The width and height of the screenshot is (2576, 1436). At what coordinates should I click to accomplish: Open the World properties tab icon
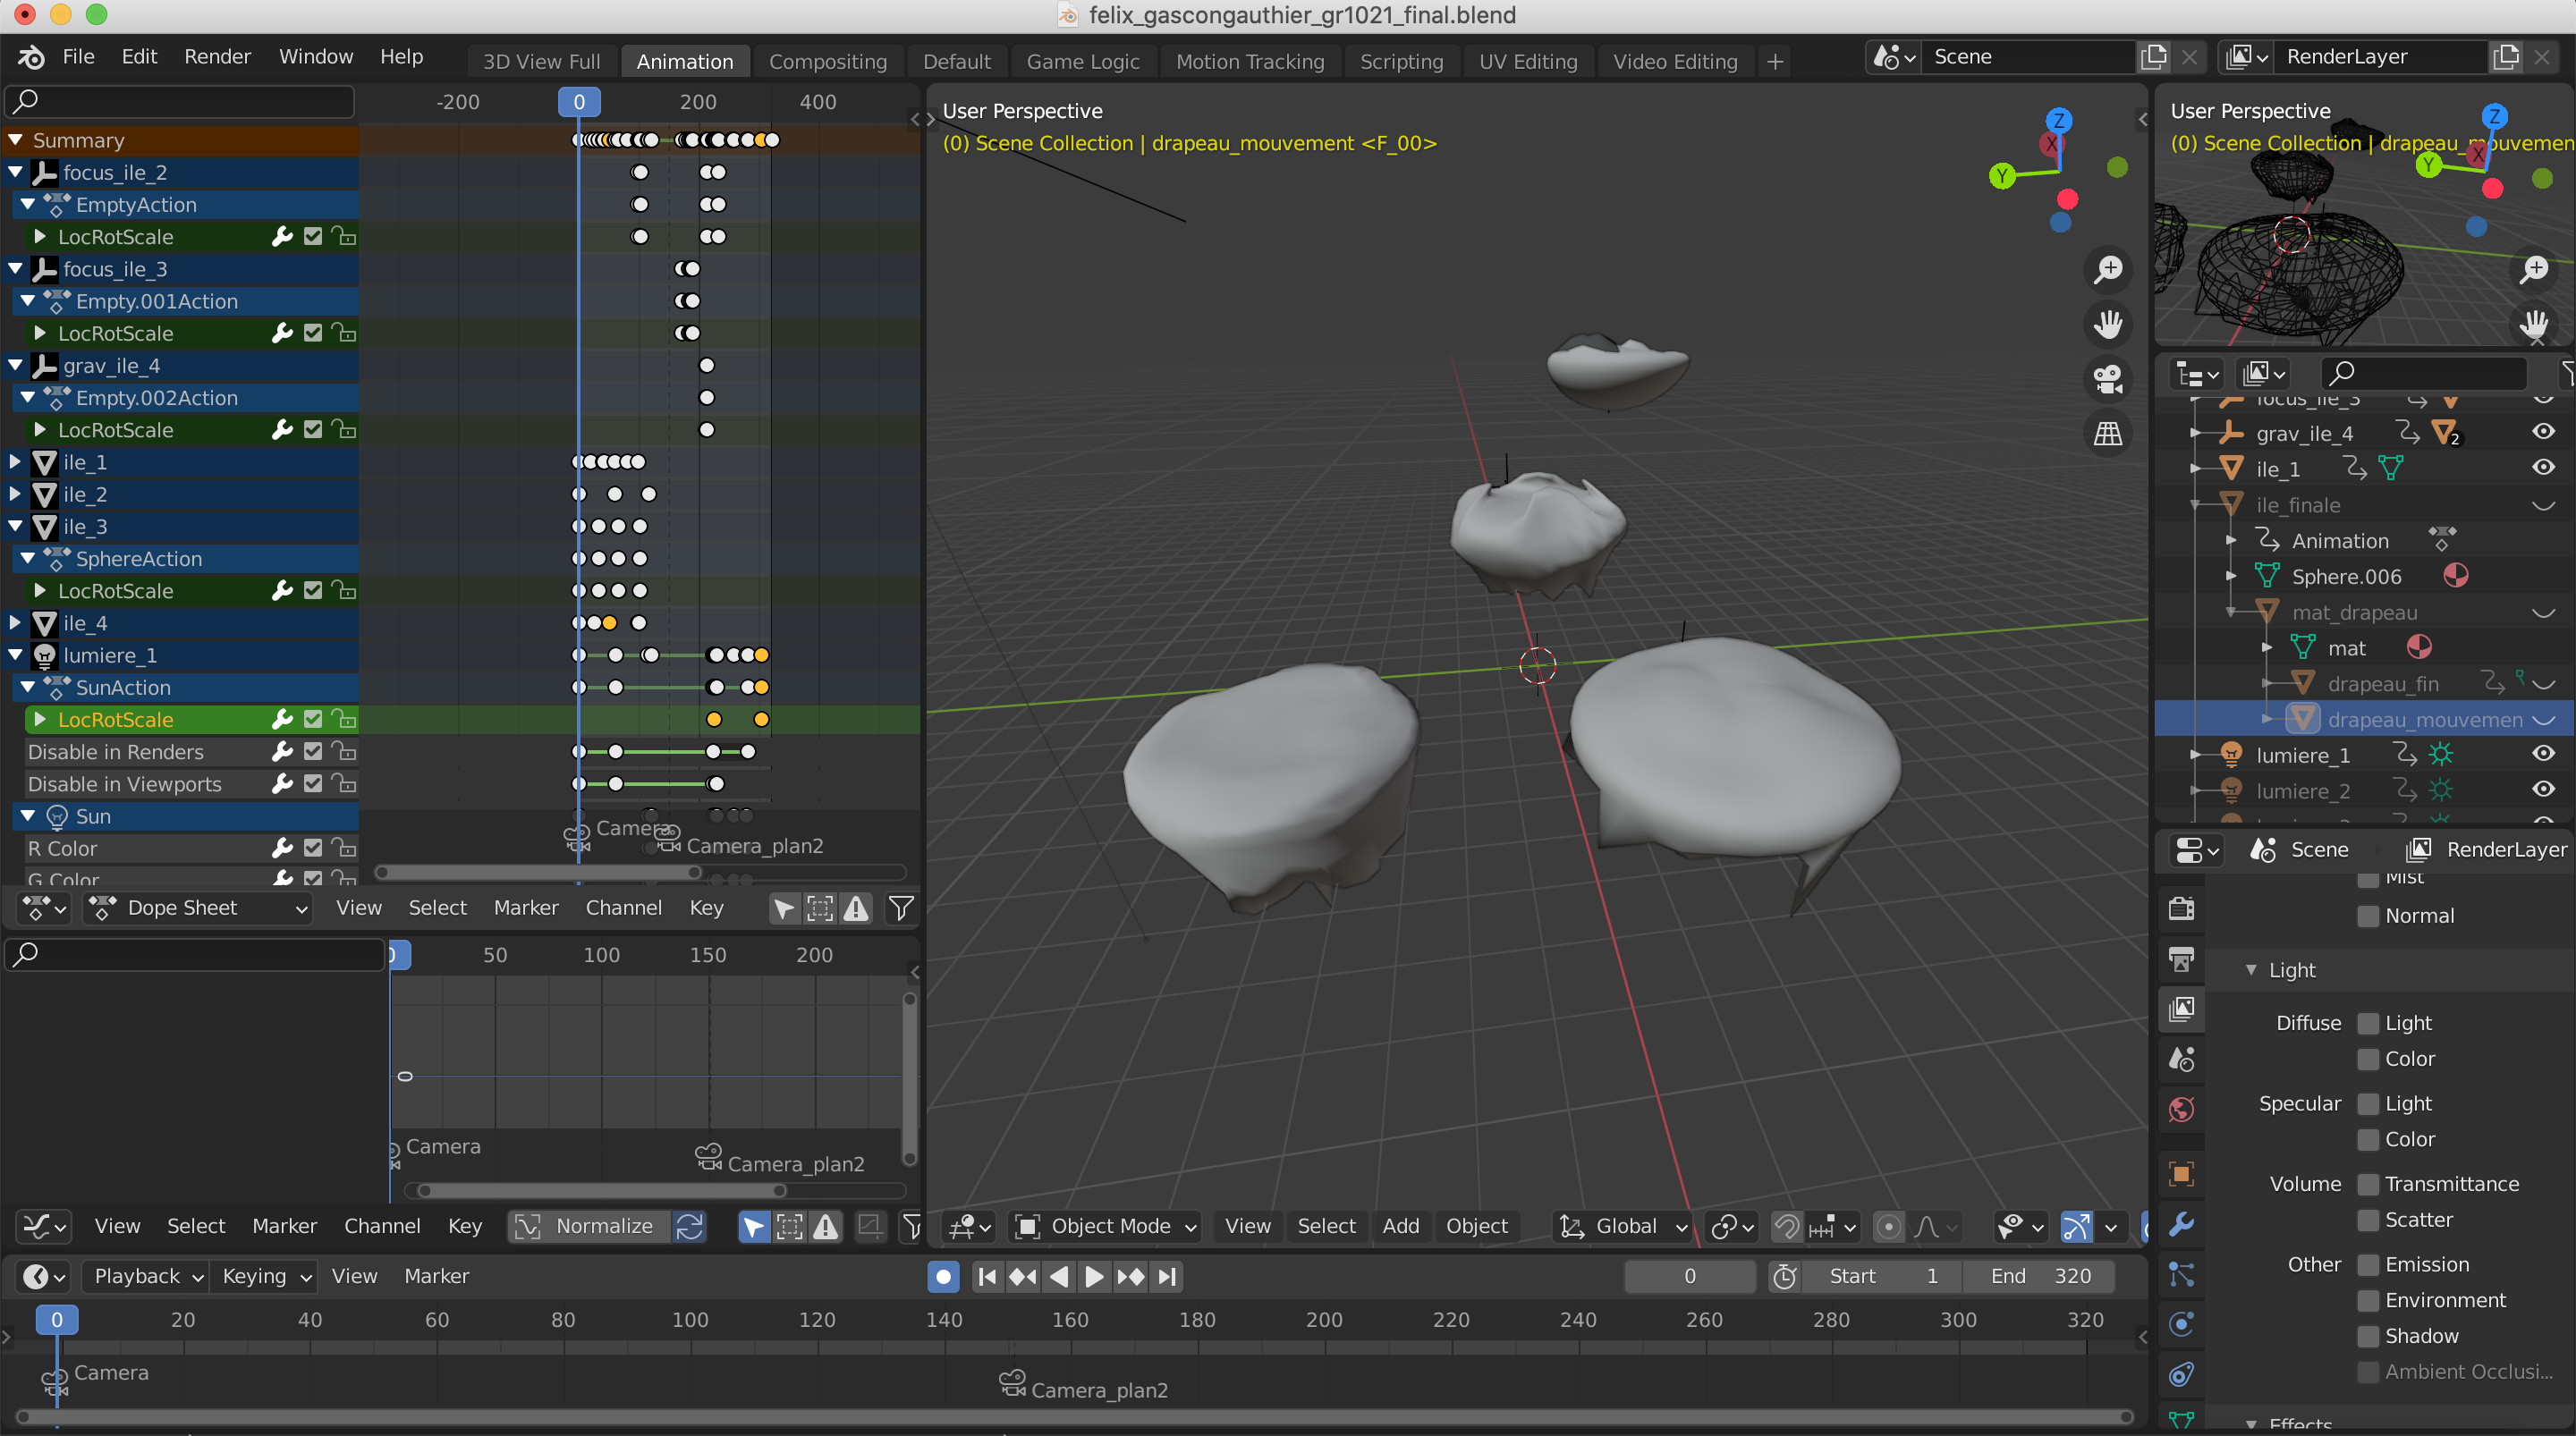pos(2181,1109)
